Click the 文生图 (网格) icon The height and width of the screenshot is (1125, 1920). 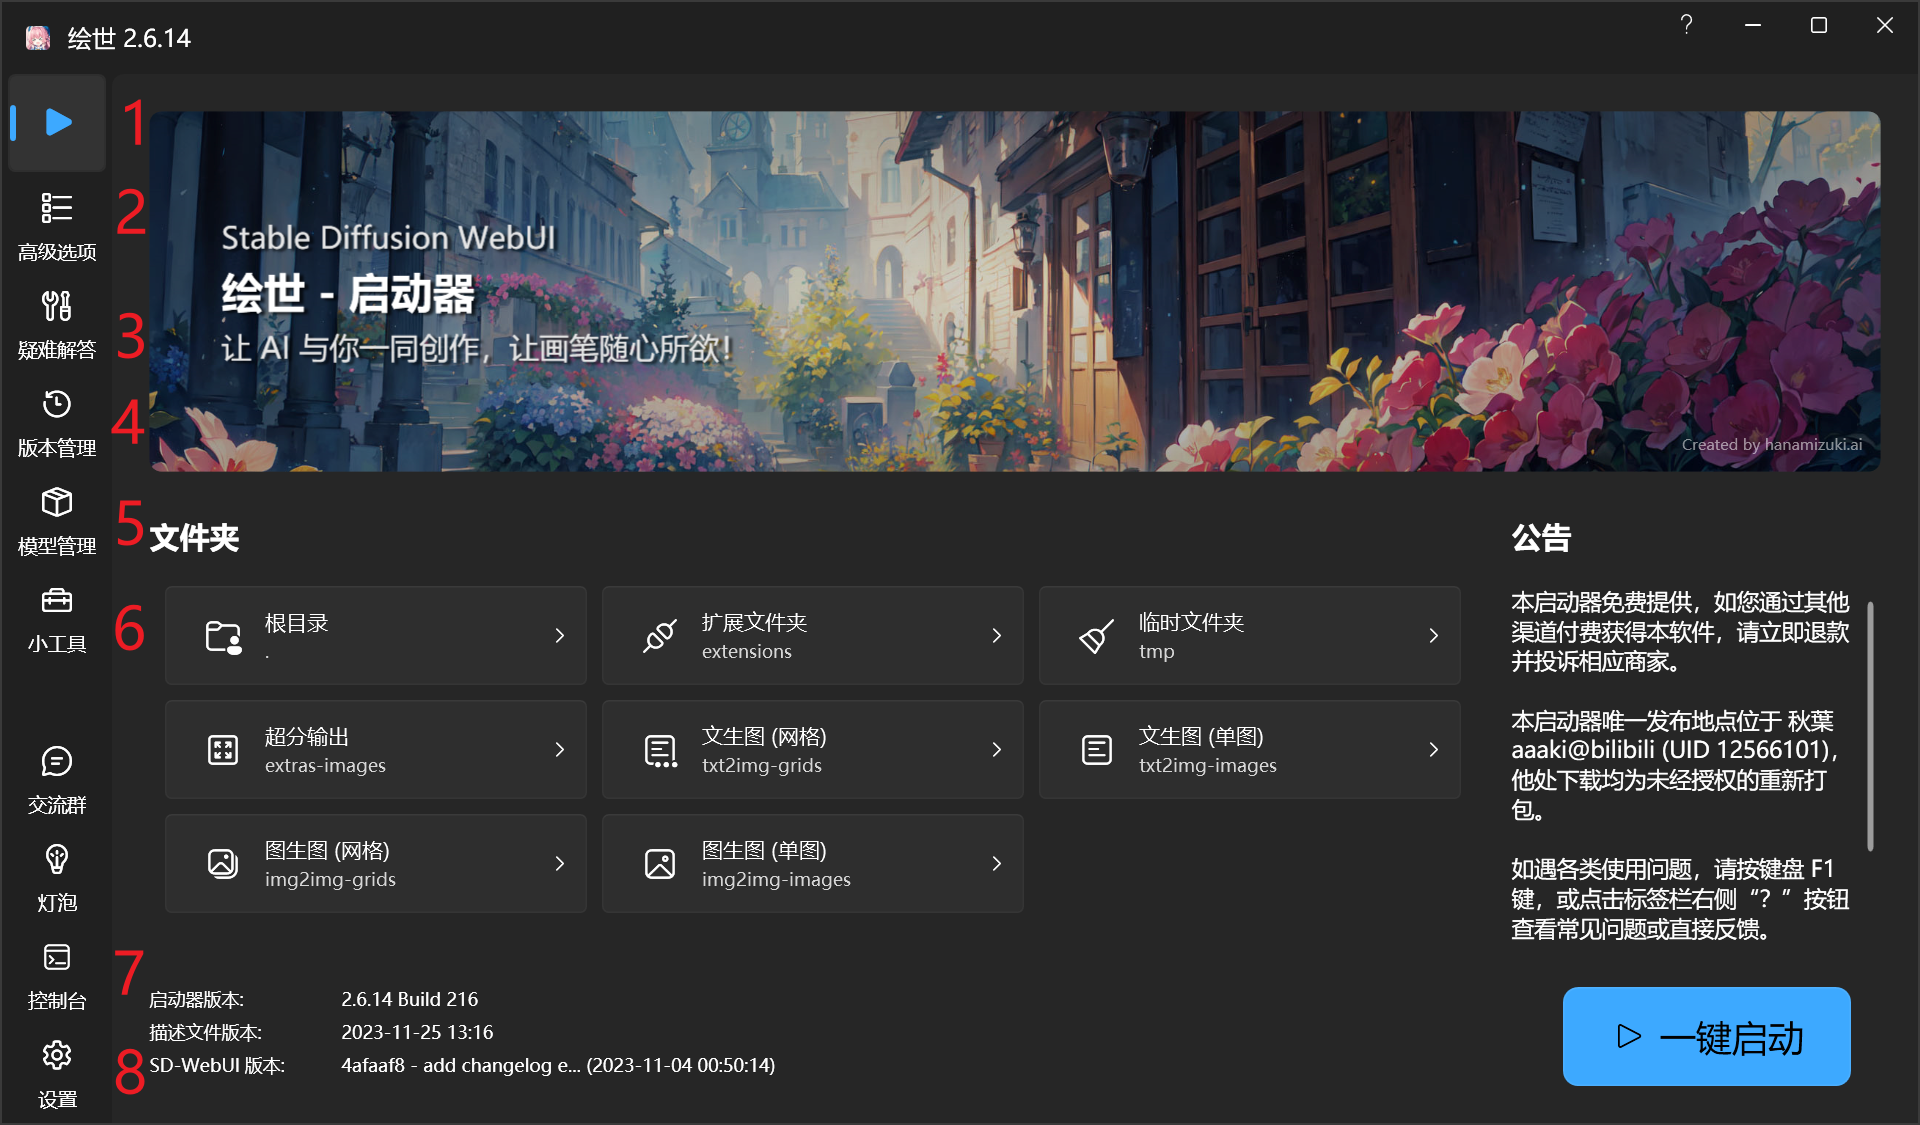click(660, 750)
